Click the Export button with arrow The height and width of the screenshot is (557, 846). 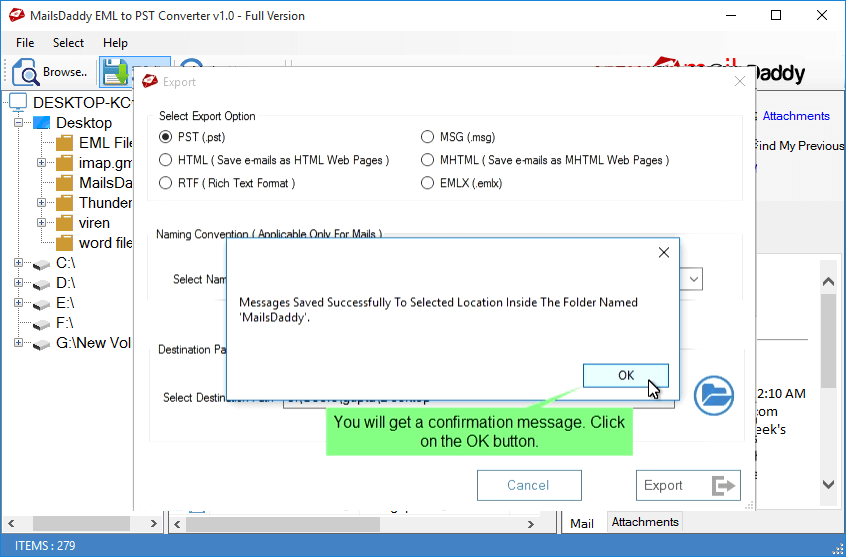[x=688, y=485]
